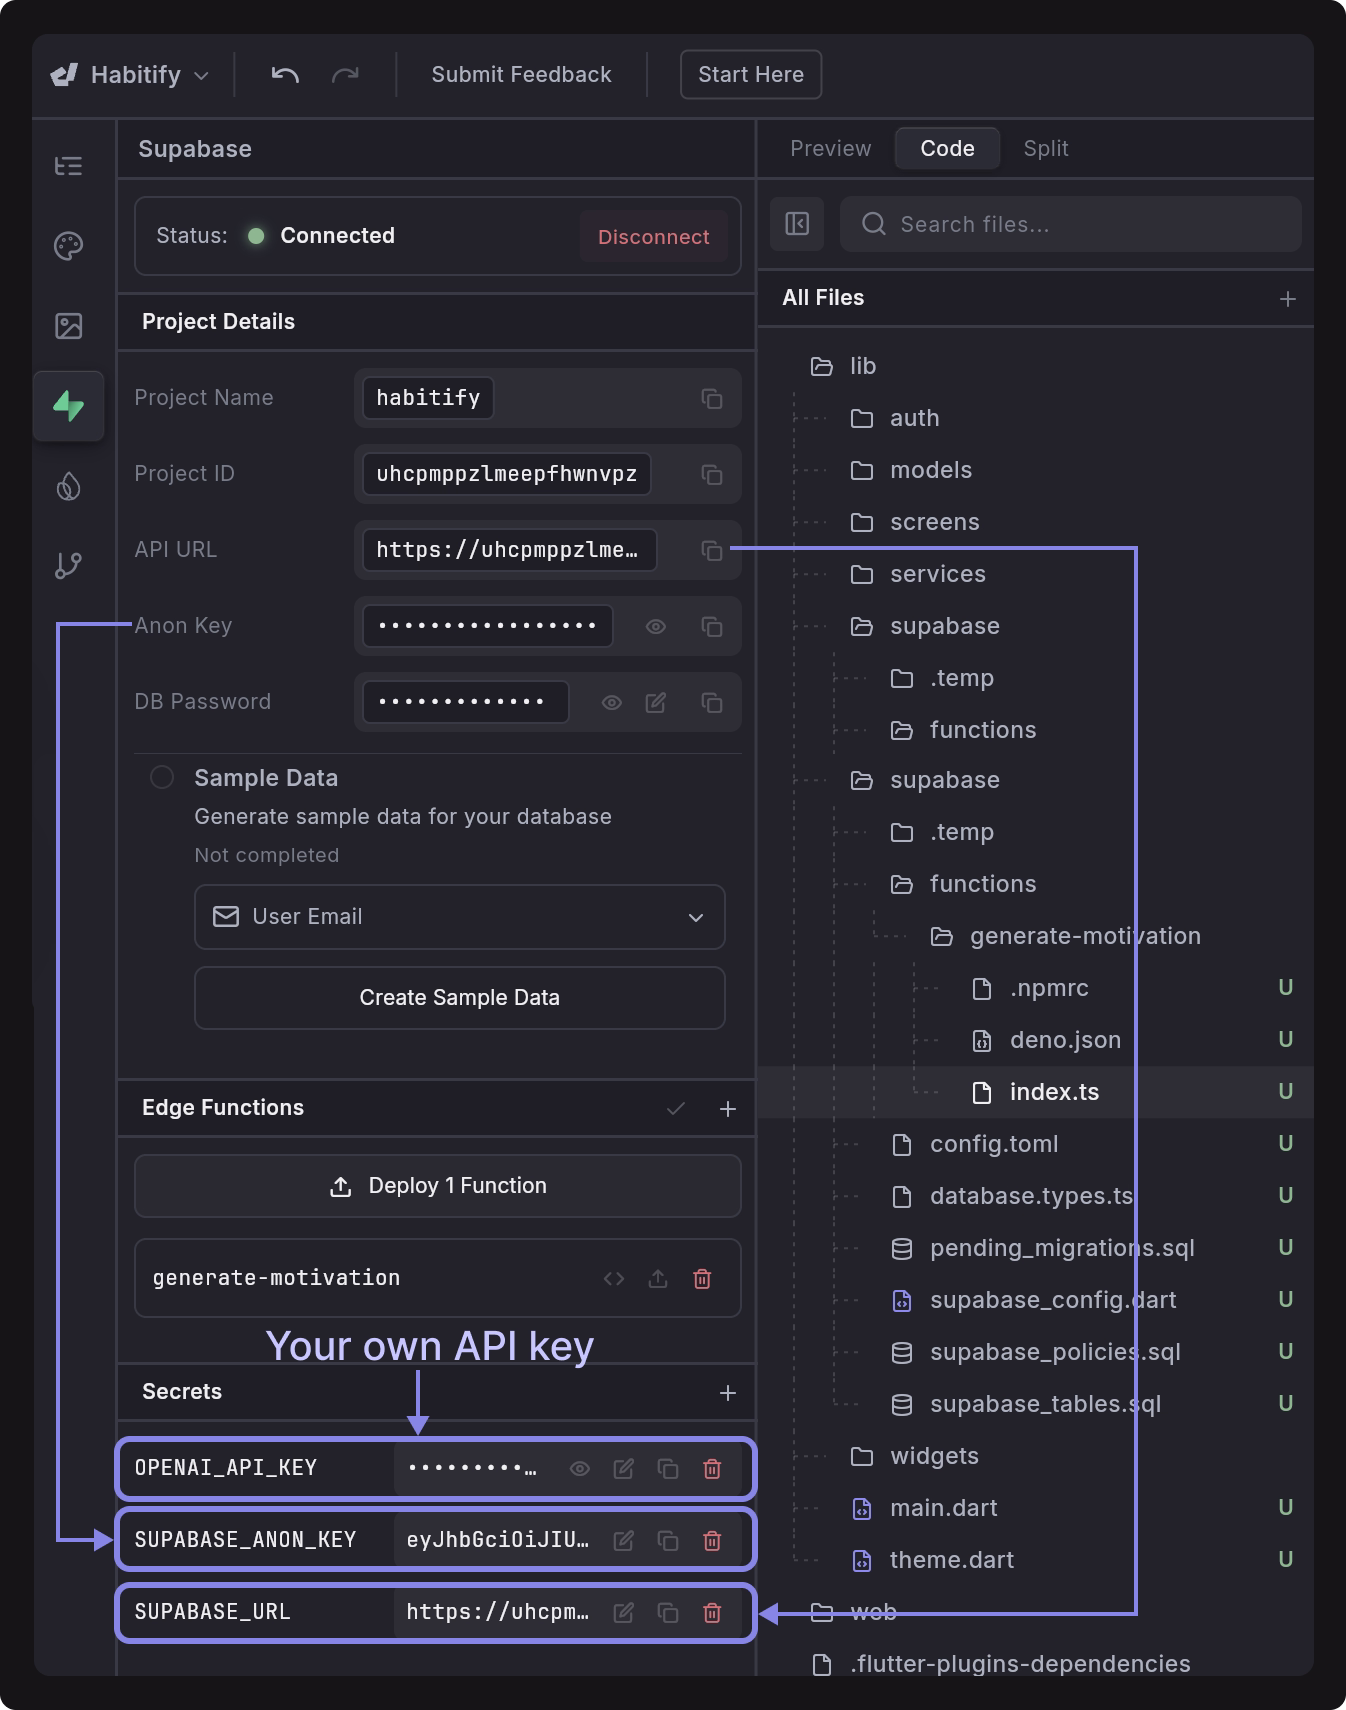Click the Search files input field
This screenshot has width=1346, height=1710.
(1070, 224)
